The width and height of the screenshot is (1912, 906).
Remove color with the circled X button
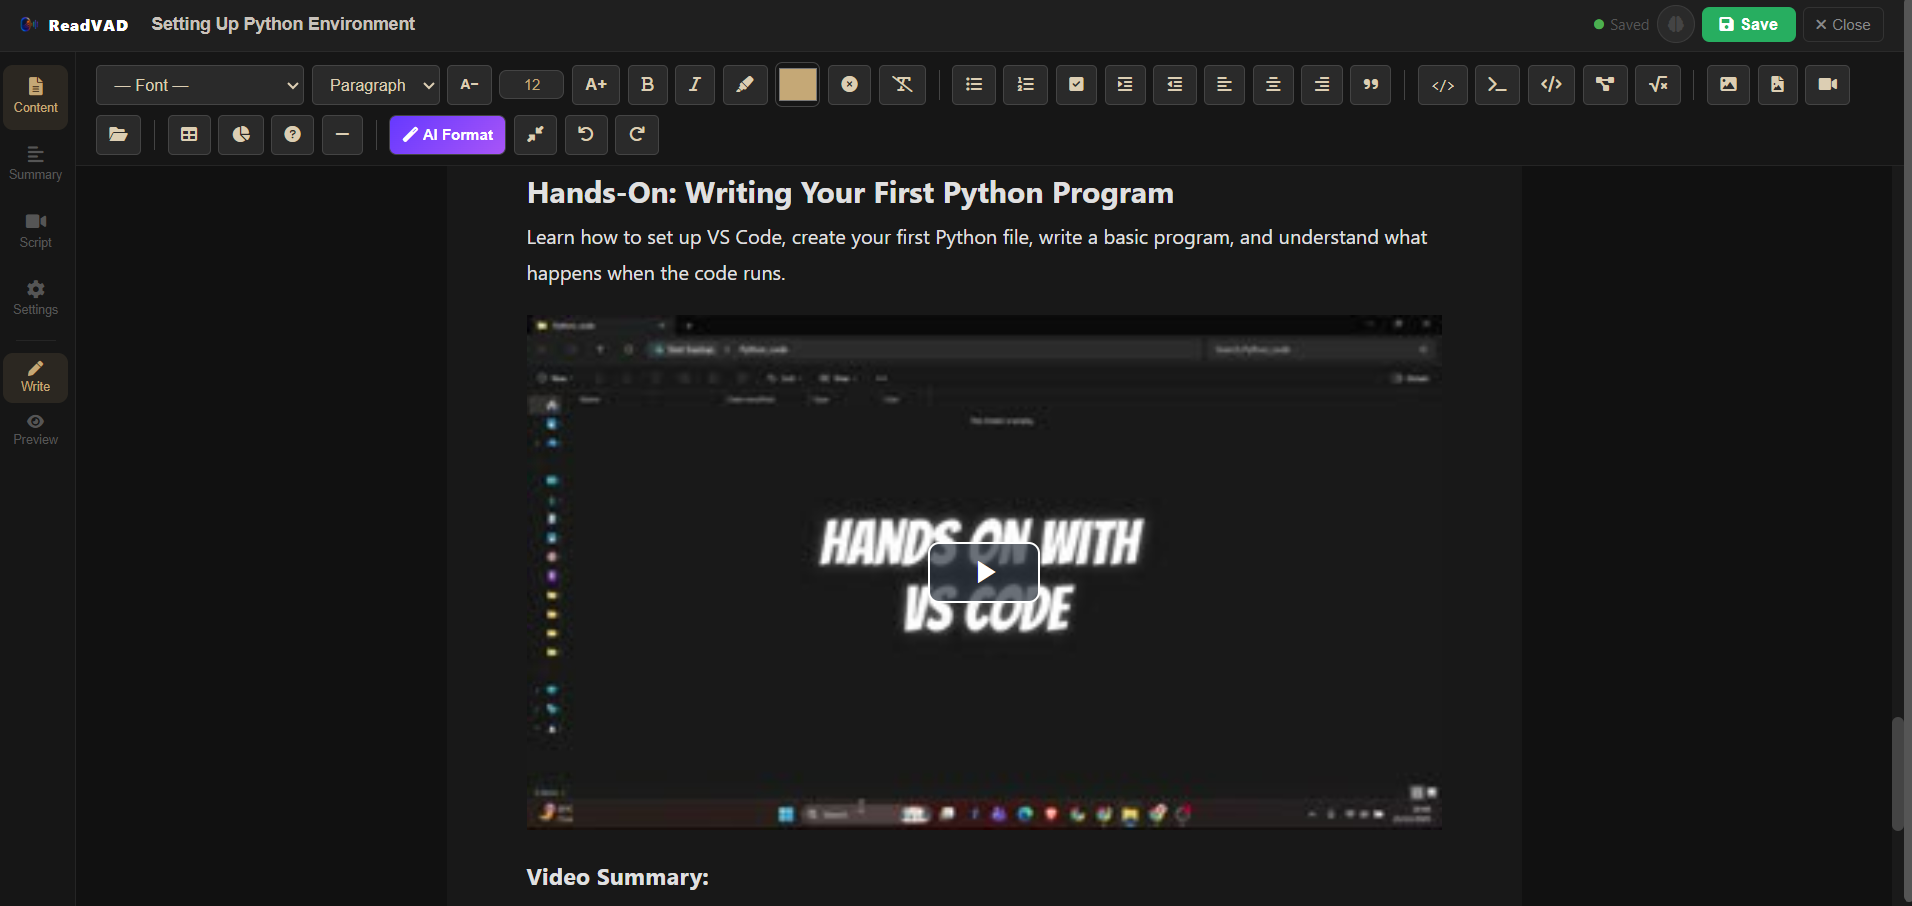849,85
